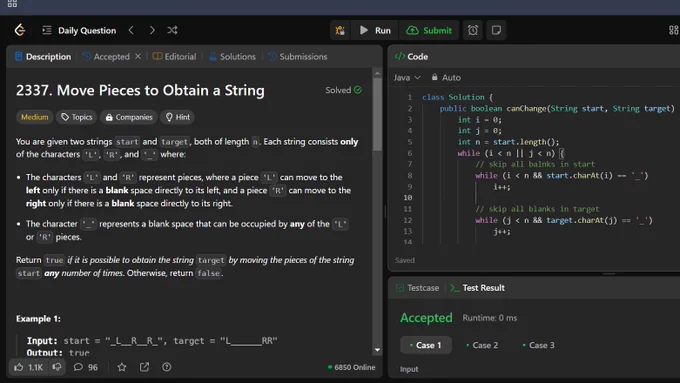
Task: Go to the previous question arrow
Action: point(131,30)
